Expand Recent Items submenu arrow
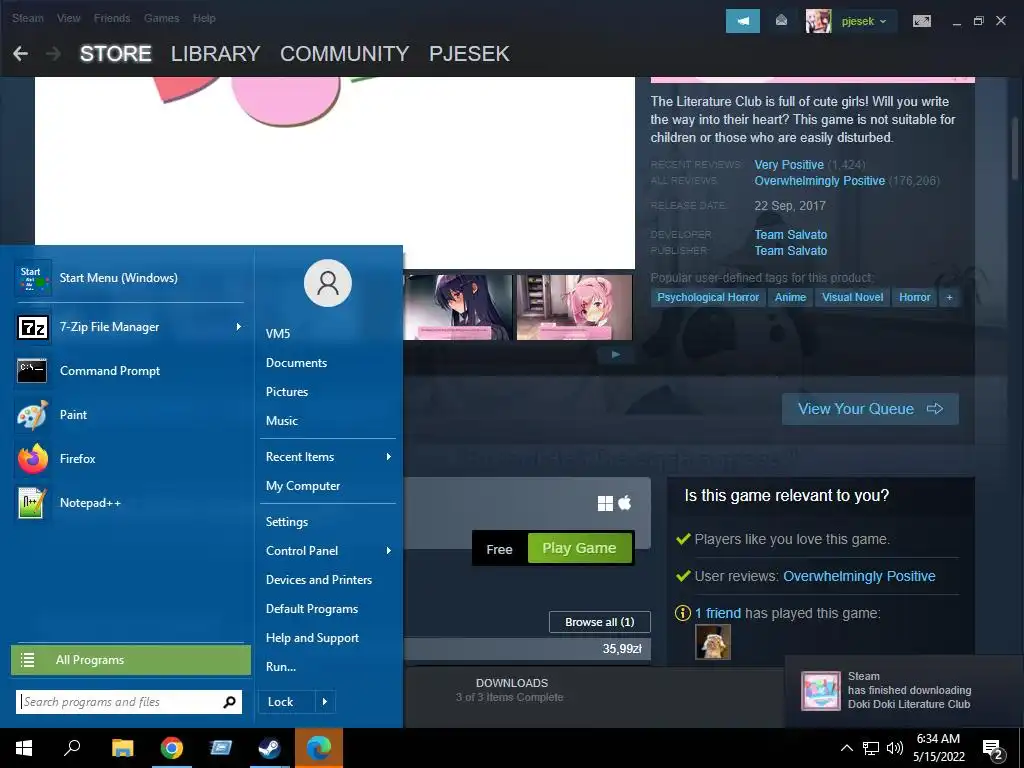 tap(389, 456)
